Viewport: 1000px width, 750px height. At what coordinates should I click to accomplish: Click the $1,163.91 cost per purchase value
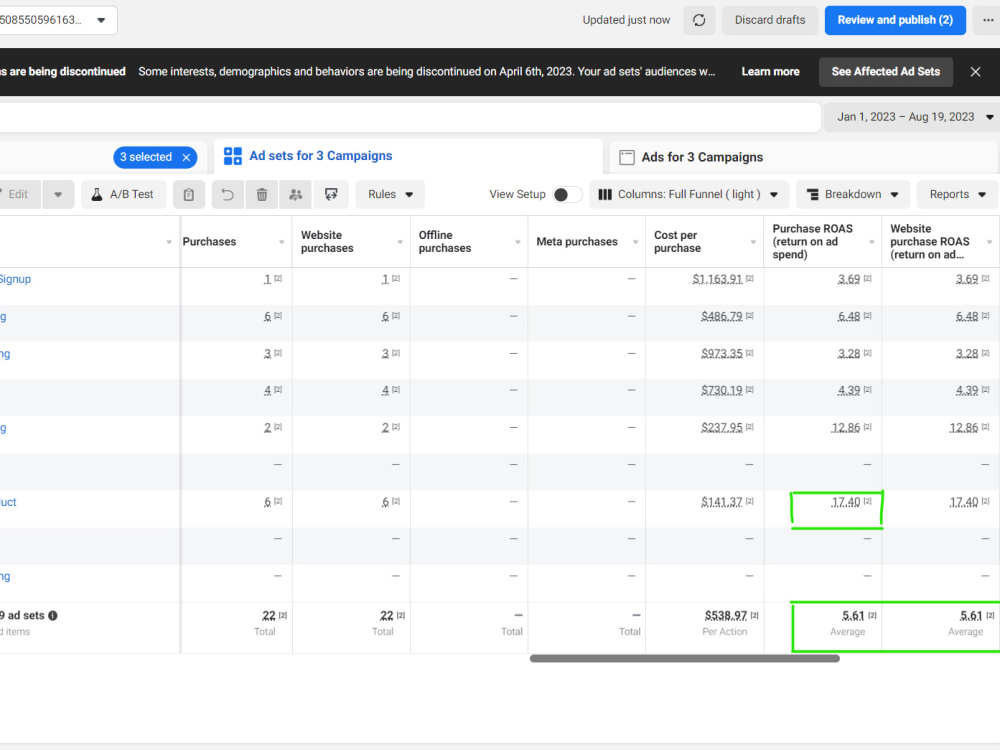point(717,279)
